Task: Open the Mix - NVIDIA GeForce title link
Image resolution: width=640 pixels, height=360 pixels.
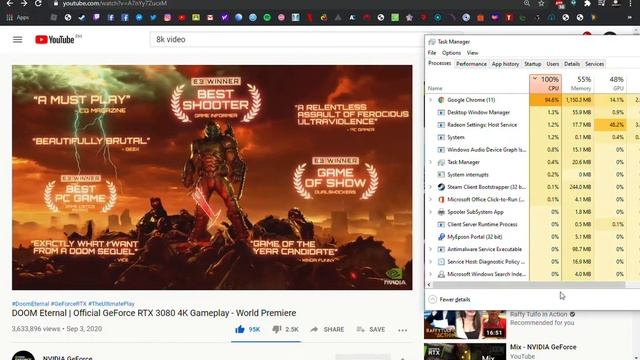Action: (x=543, y=347)
